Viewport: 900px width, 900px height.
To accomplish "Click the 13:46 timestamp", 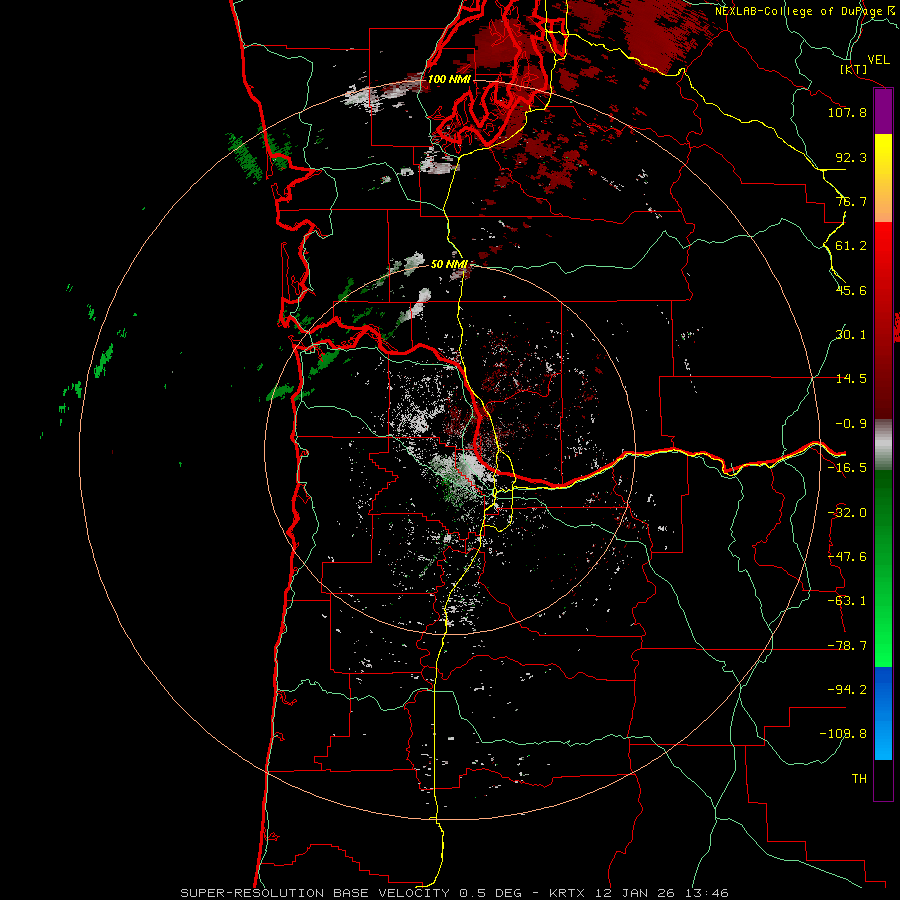I will [707, 893].
